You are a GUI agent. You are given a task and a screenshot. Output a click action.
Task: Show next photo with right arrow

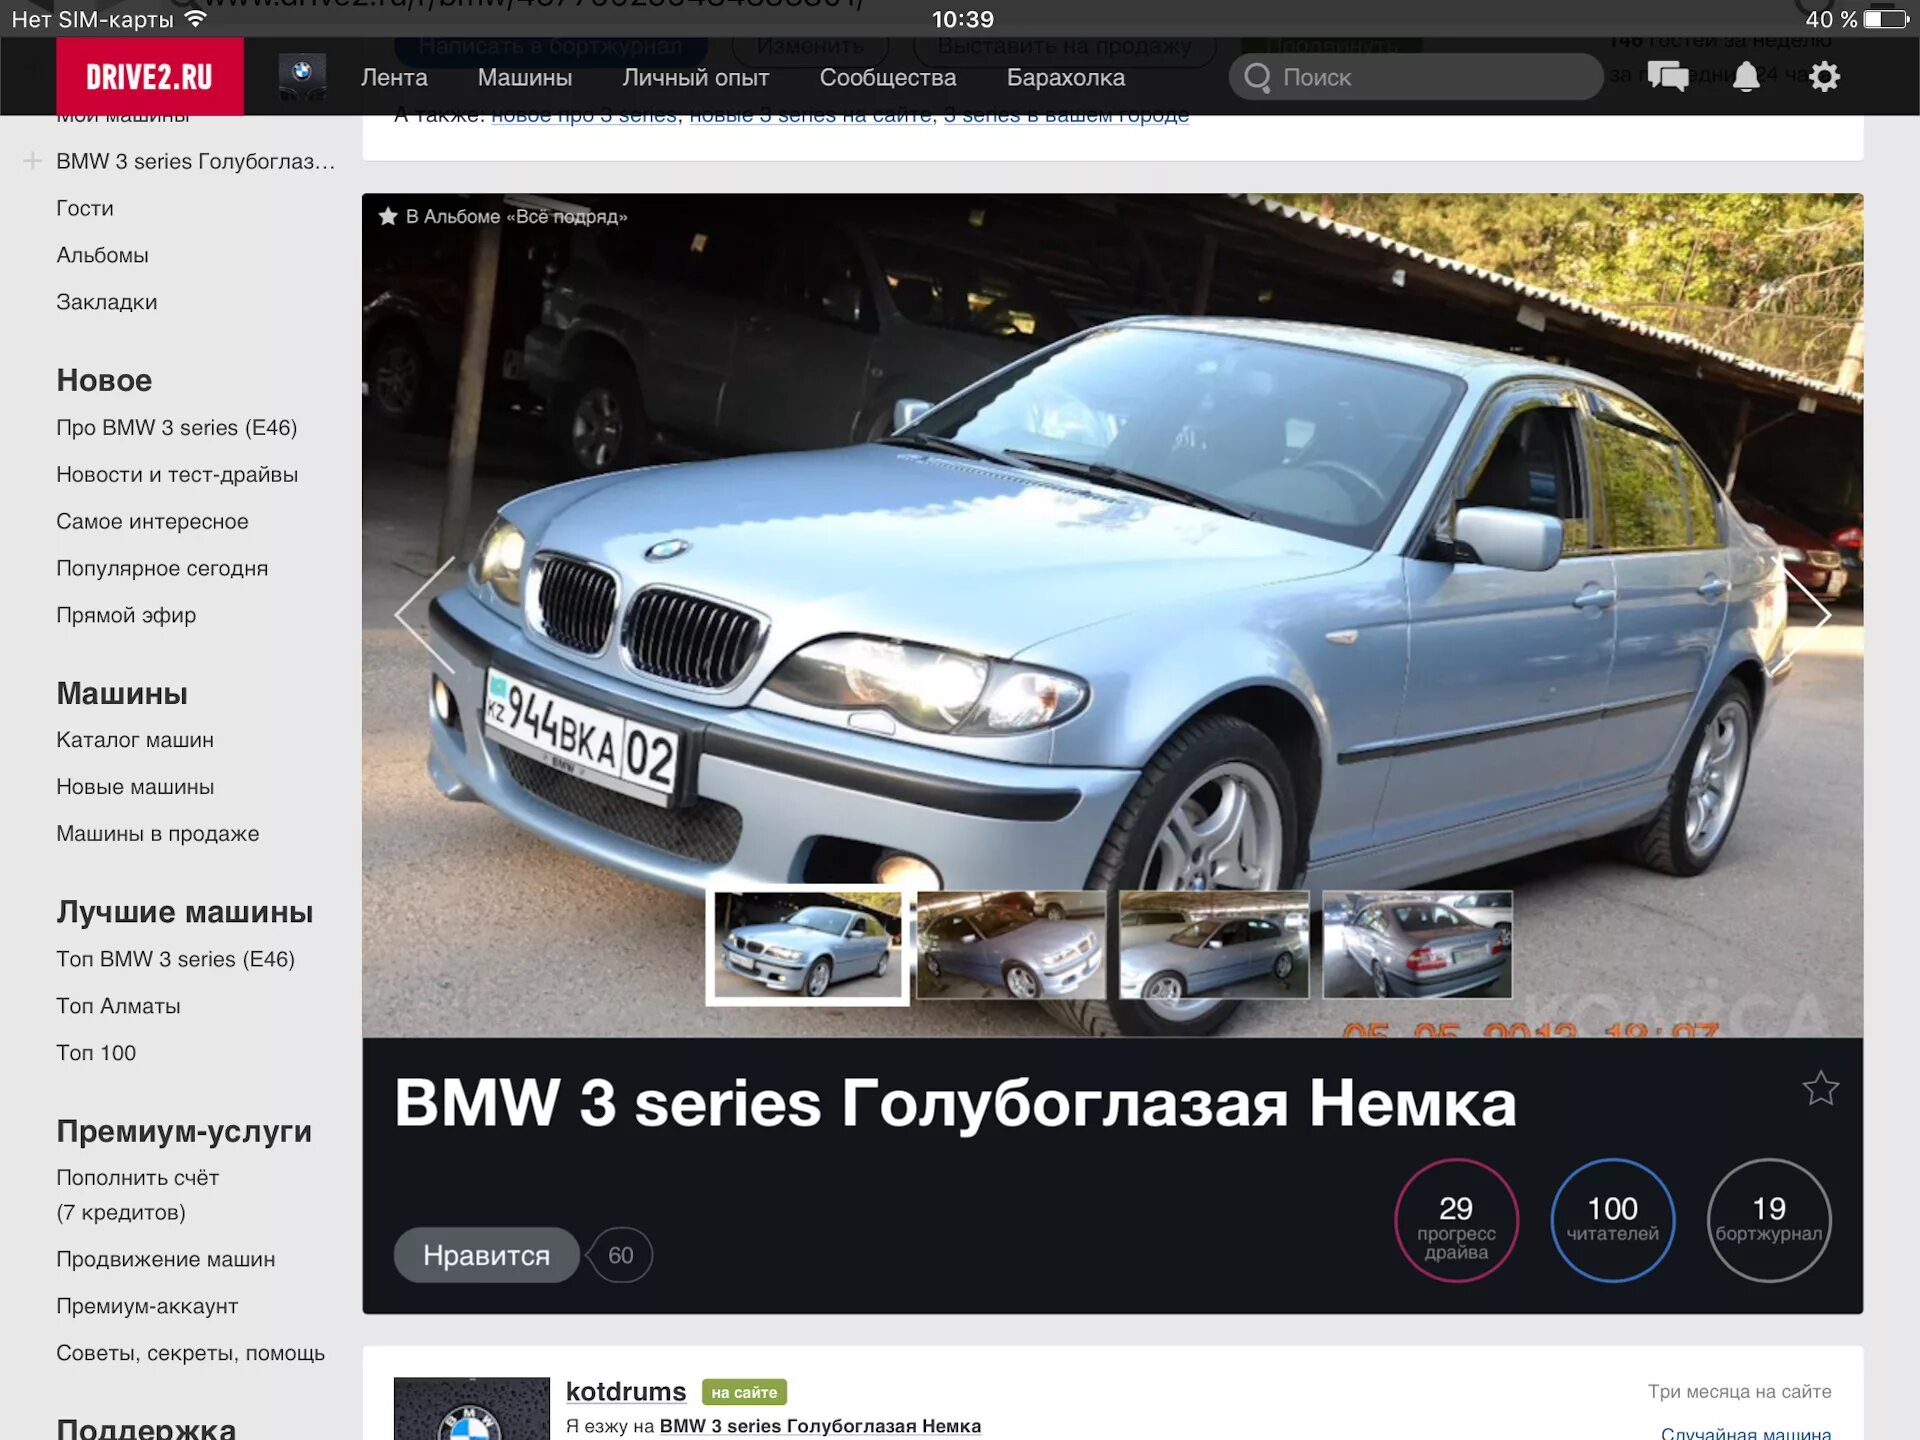click(x=1806, y=614)
